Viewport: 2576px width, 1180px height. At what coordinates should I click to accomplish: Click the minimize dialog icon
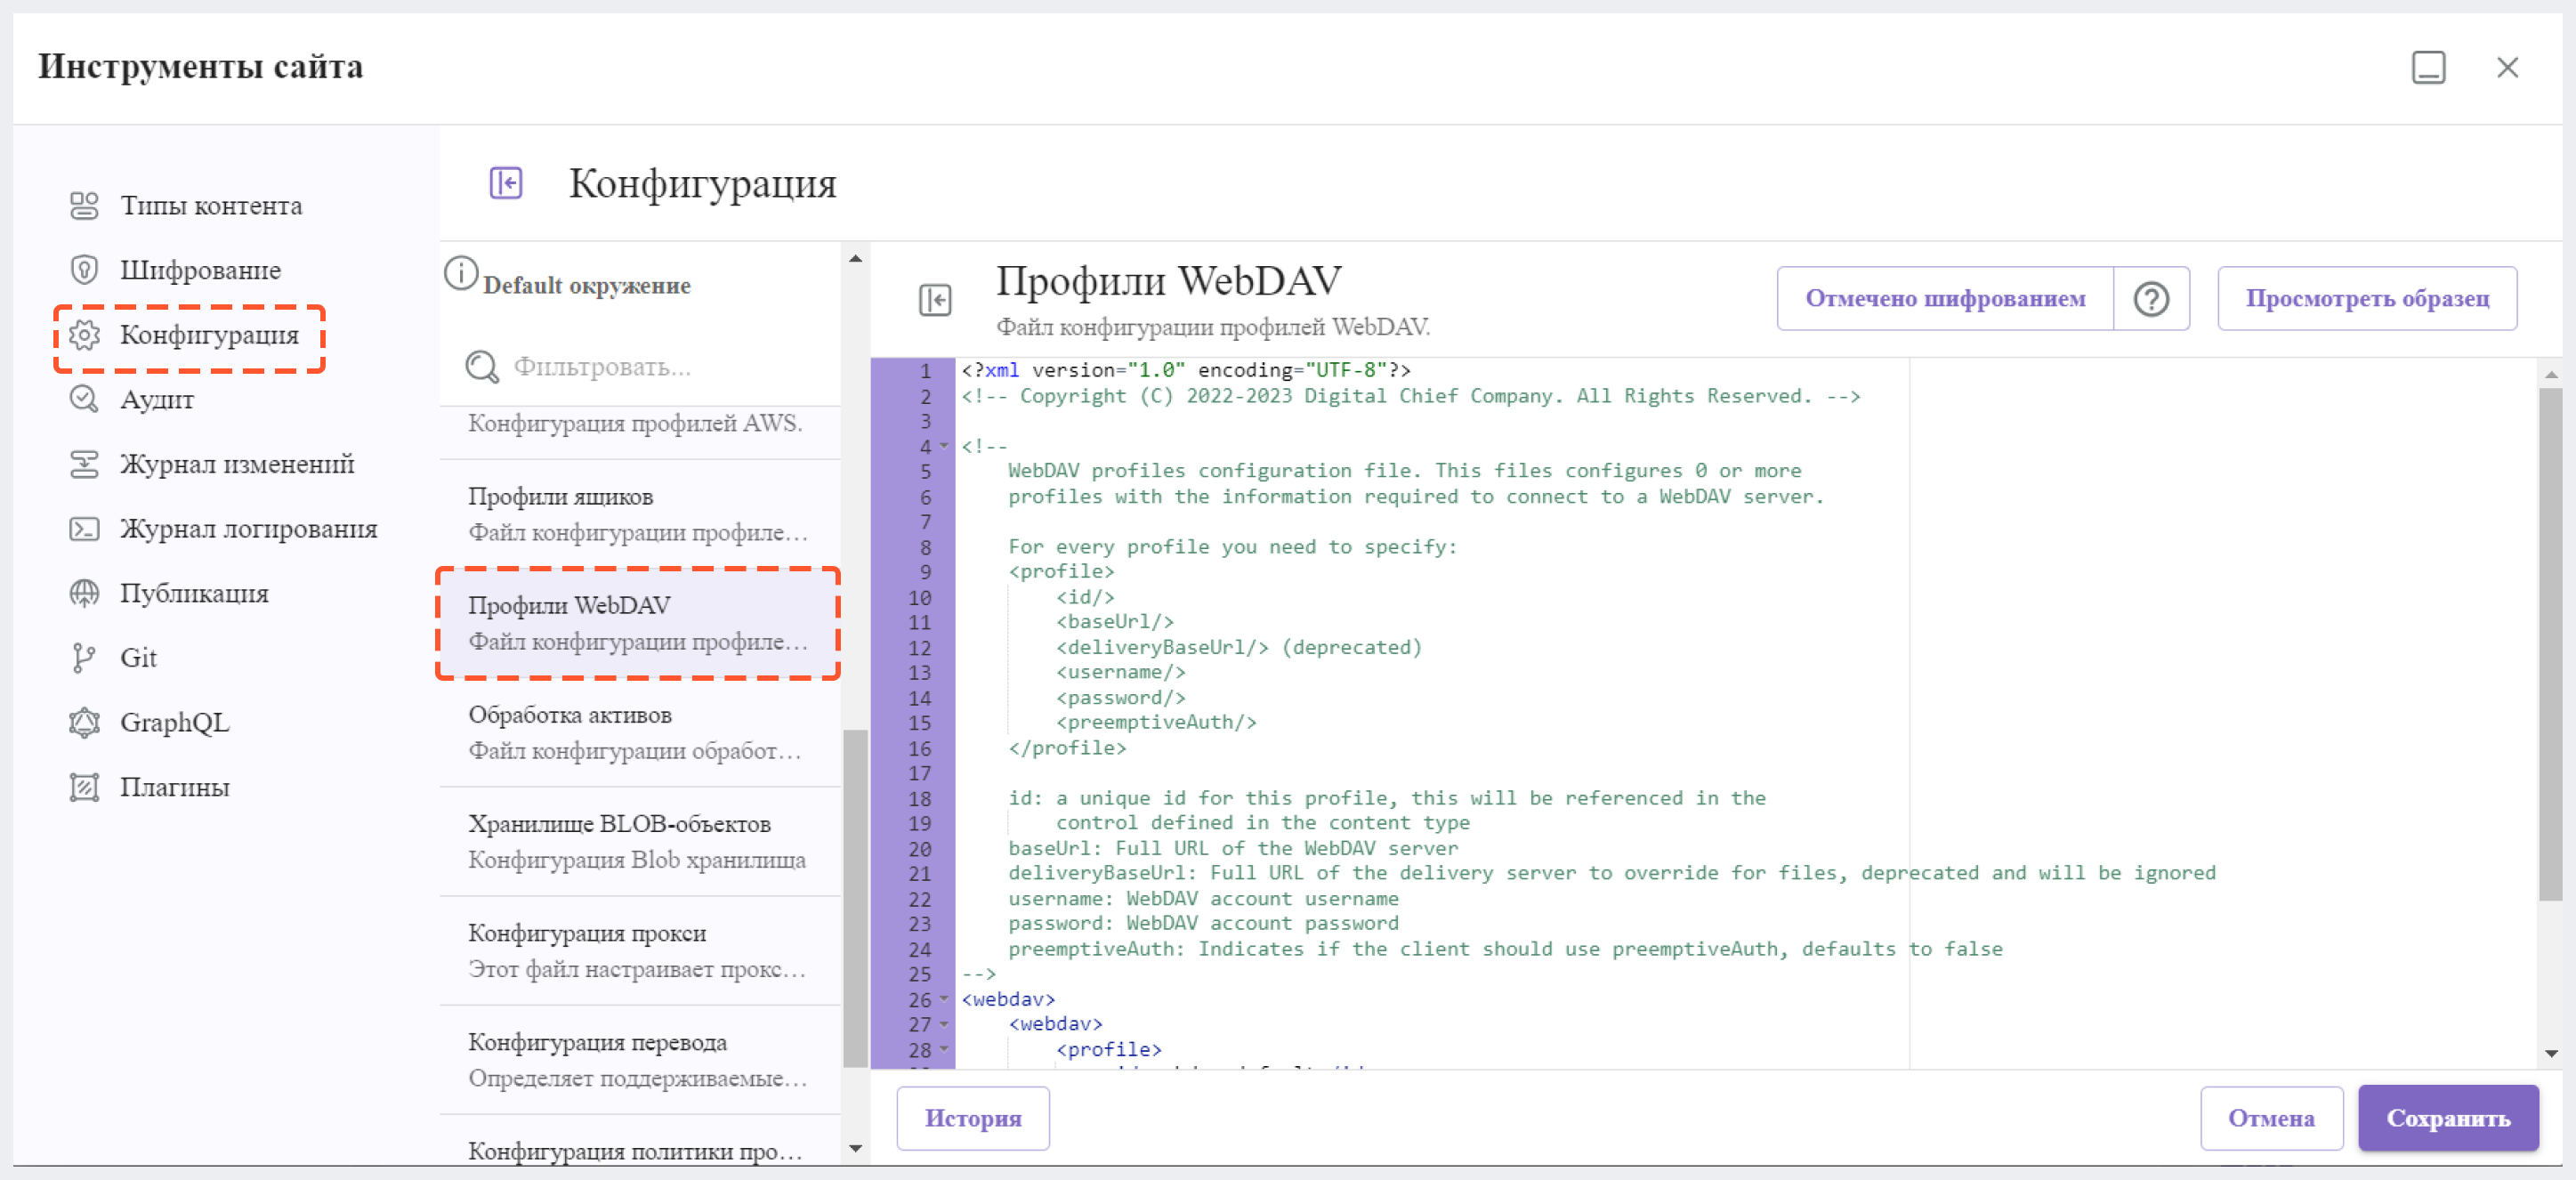(2429, 67)
